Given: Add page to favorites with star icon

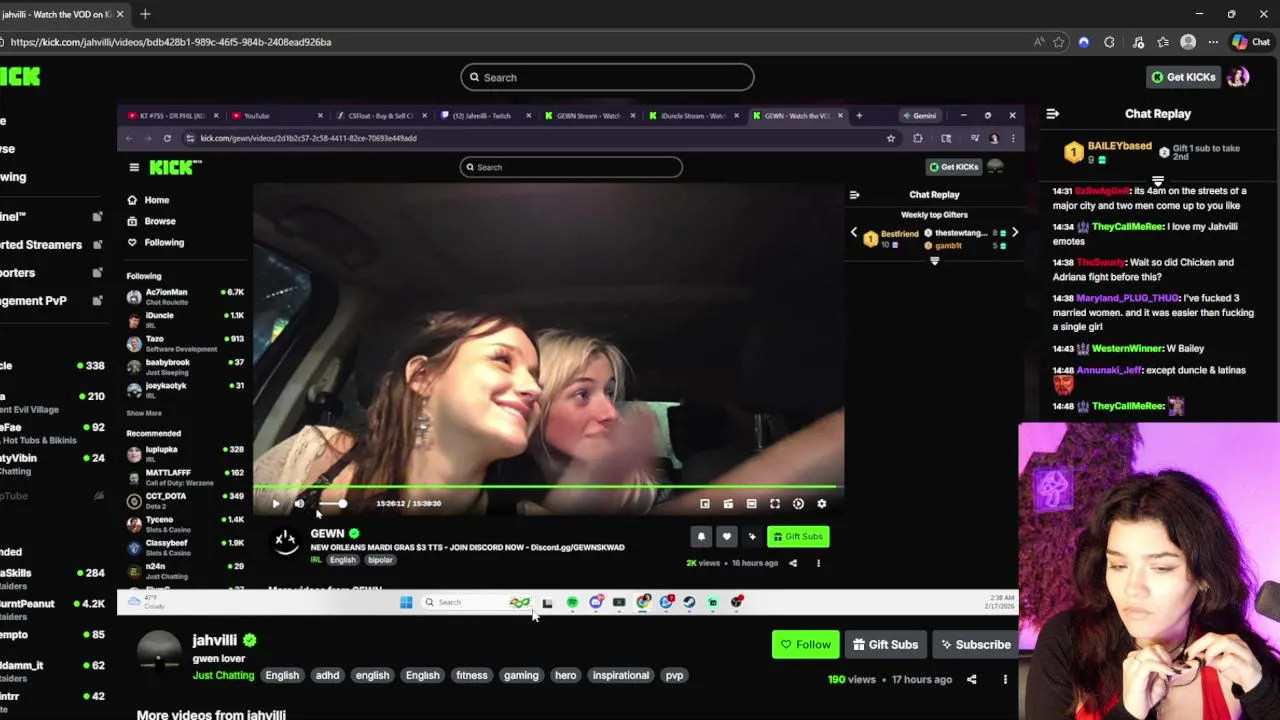Looking at the screenshot, I should (1059, 42).
